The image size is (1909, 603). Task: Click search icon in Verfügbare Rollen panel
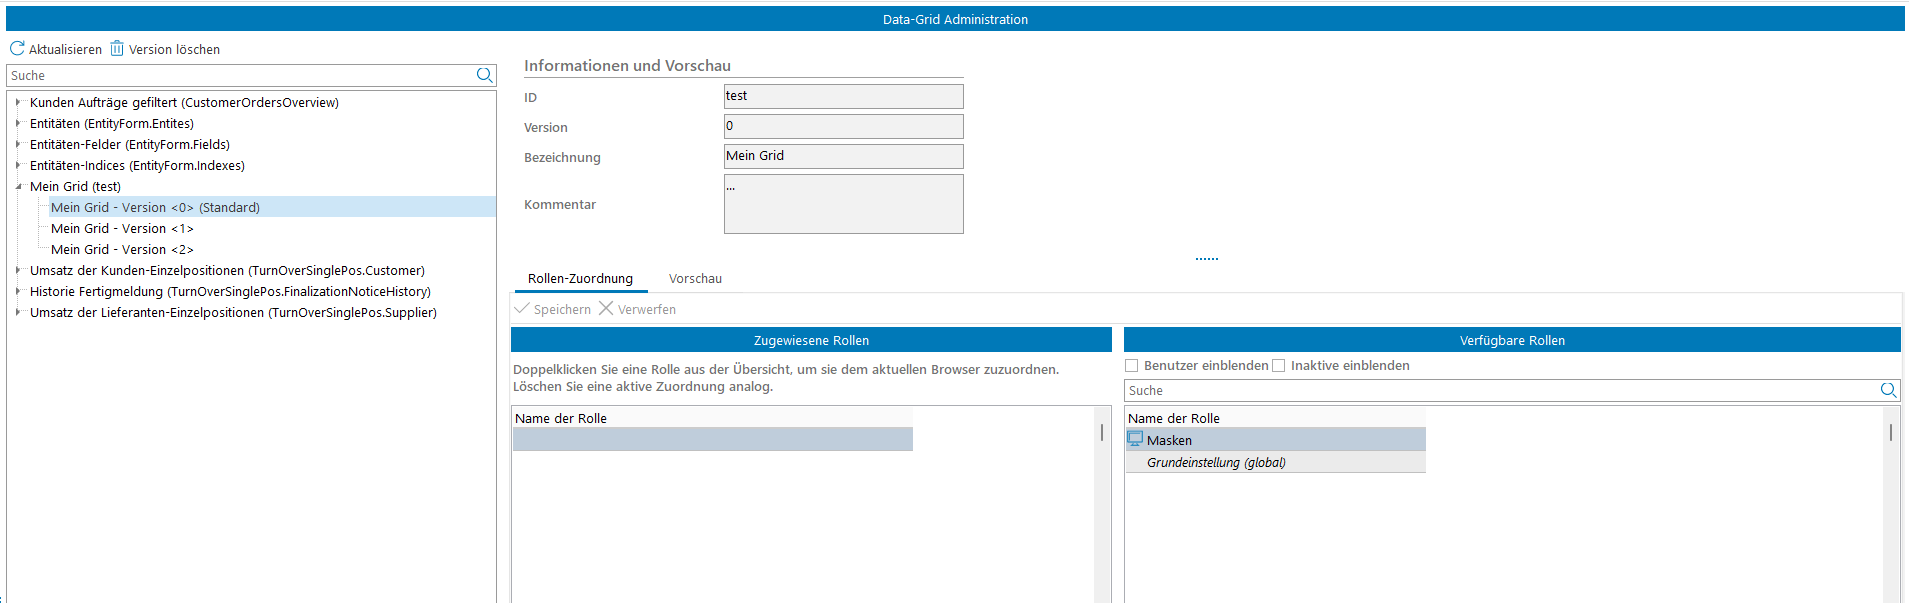[x=1888, y=390]
